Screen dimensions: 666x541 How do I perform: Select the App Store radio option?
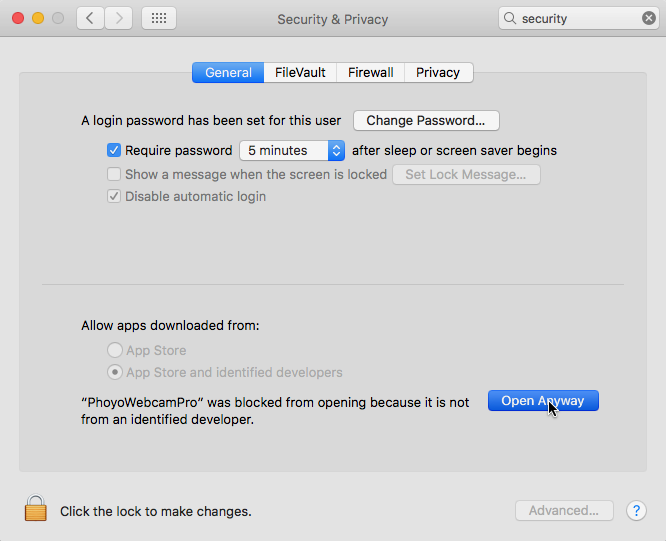[115, 350]
